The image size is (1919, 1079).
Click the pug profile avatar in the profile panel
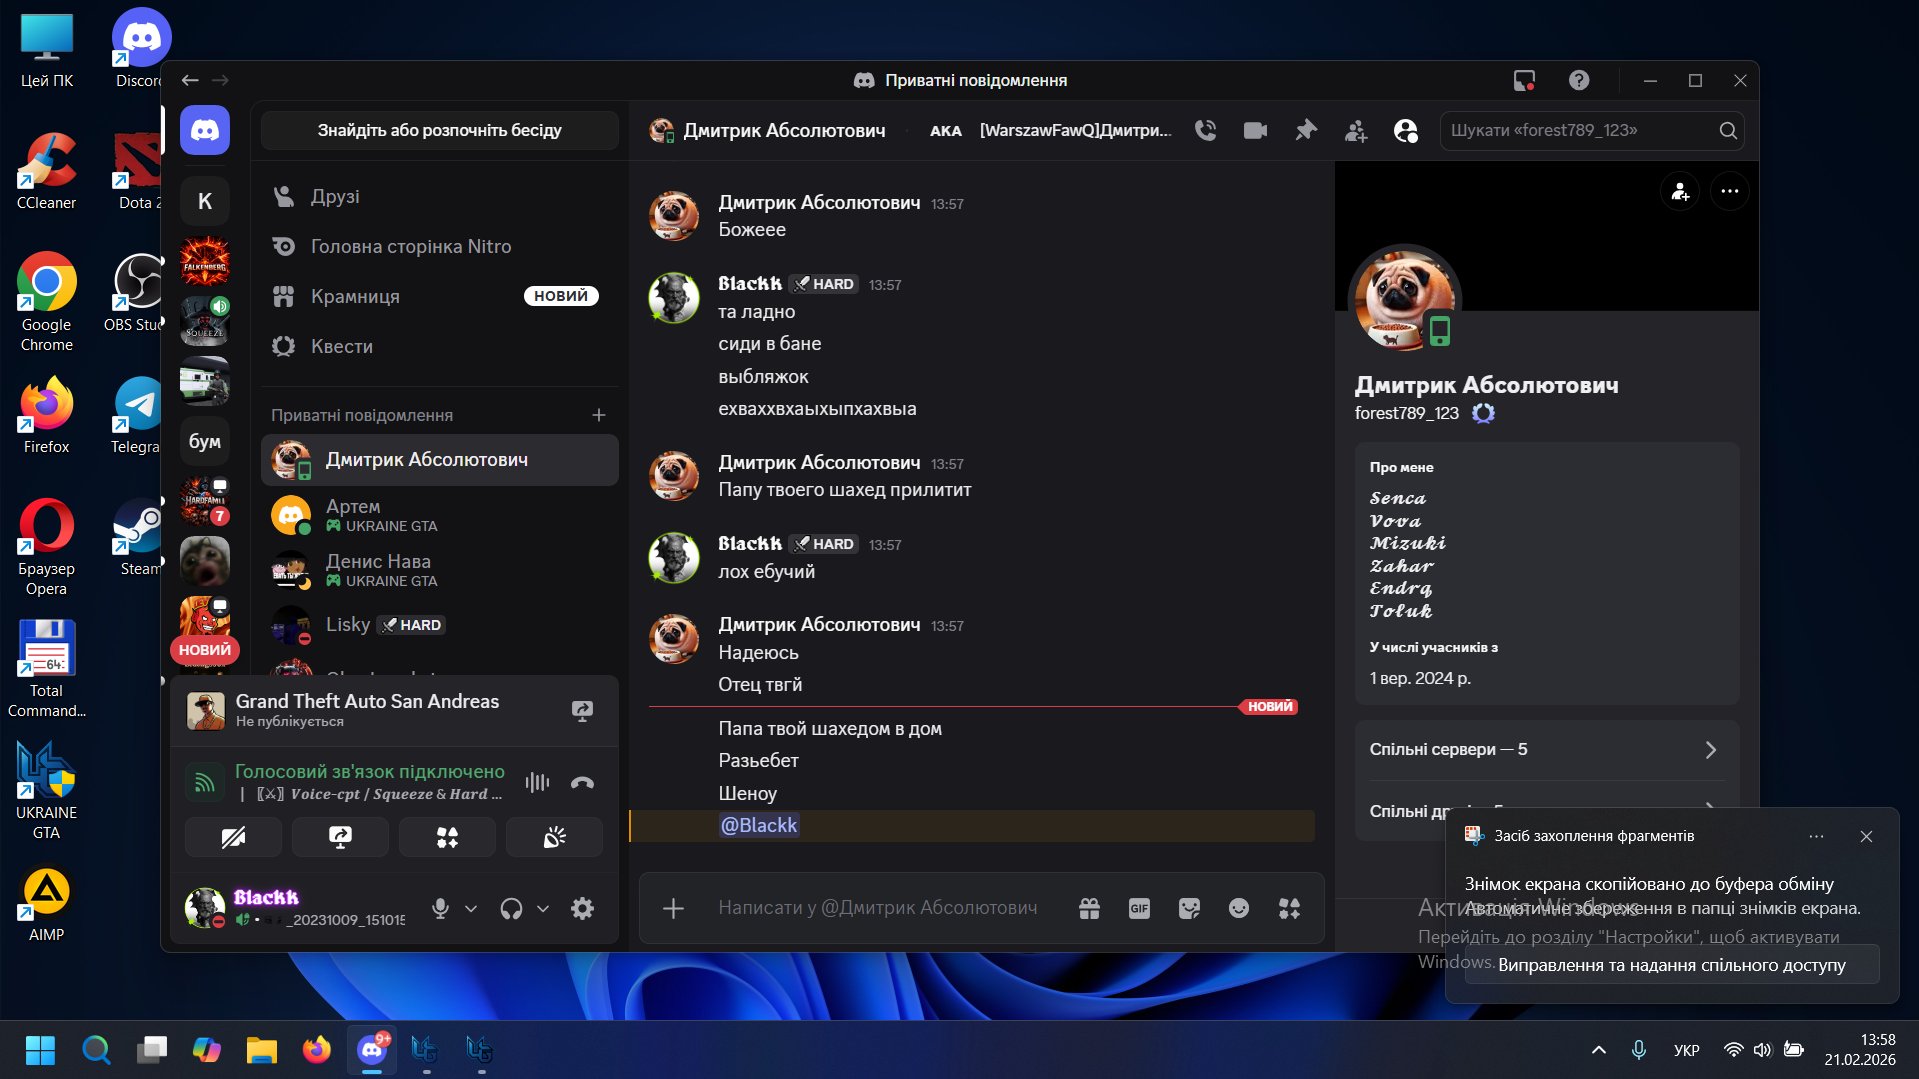point(1404,299)
